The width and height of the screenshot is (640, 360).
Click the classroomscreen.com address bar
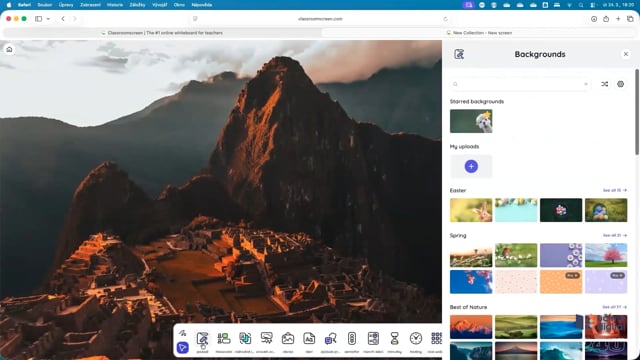320,19
